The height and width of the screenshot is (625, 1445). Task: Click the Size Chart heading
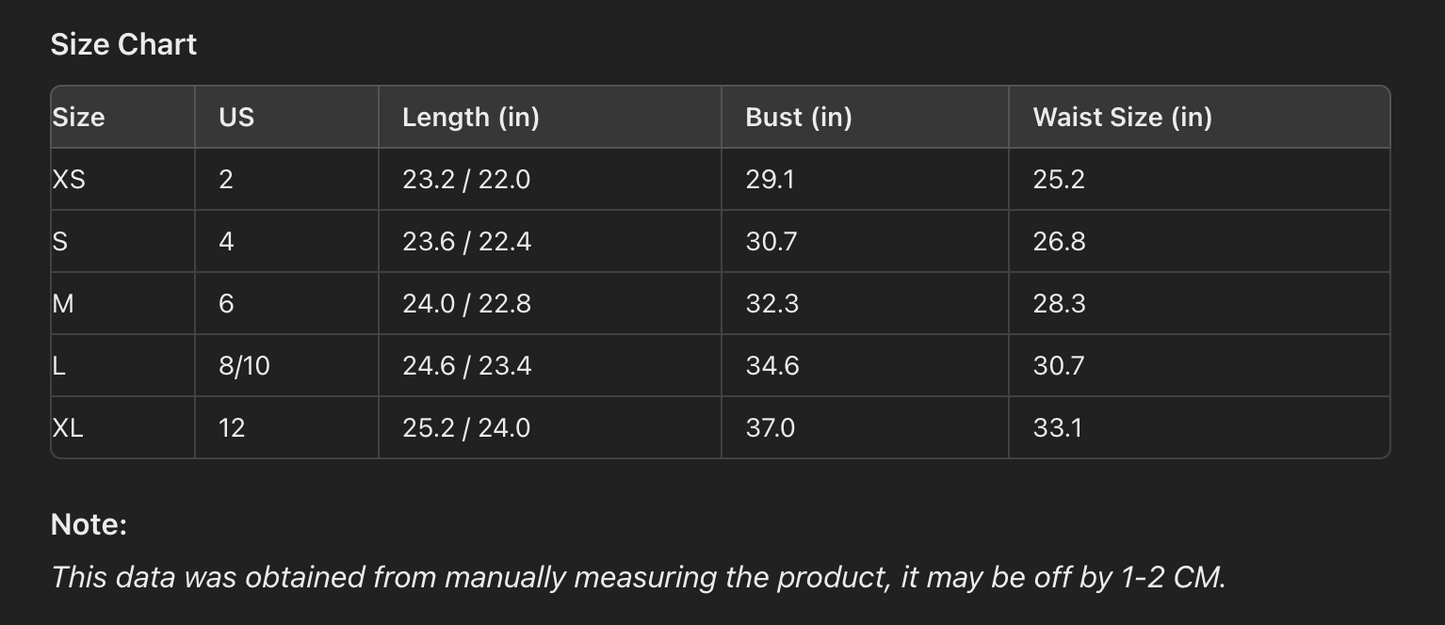pos(124,44)
